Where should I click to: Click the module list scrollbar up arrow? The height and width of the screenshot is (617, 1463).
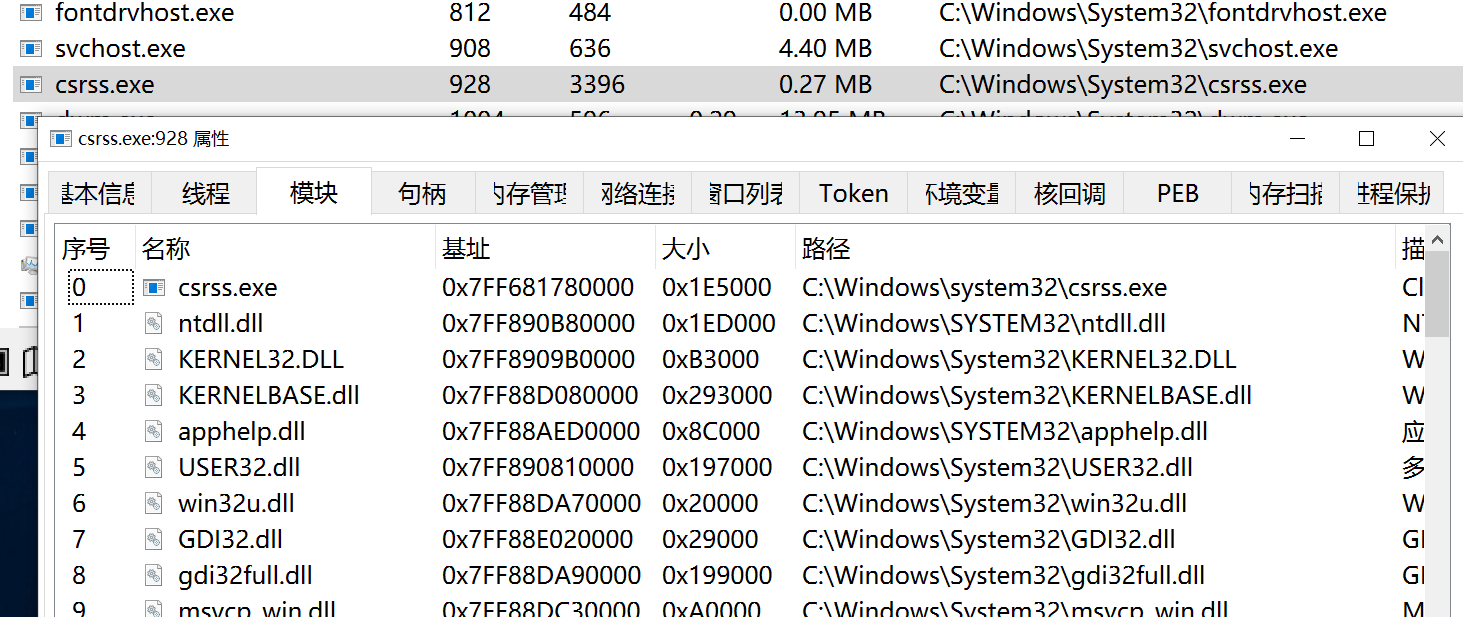click(x=1437, y=238)
